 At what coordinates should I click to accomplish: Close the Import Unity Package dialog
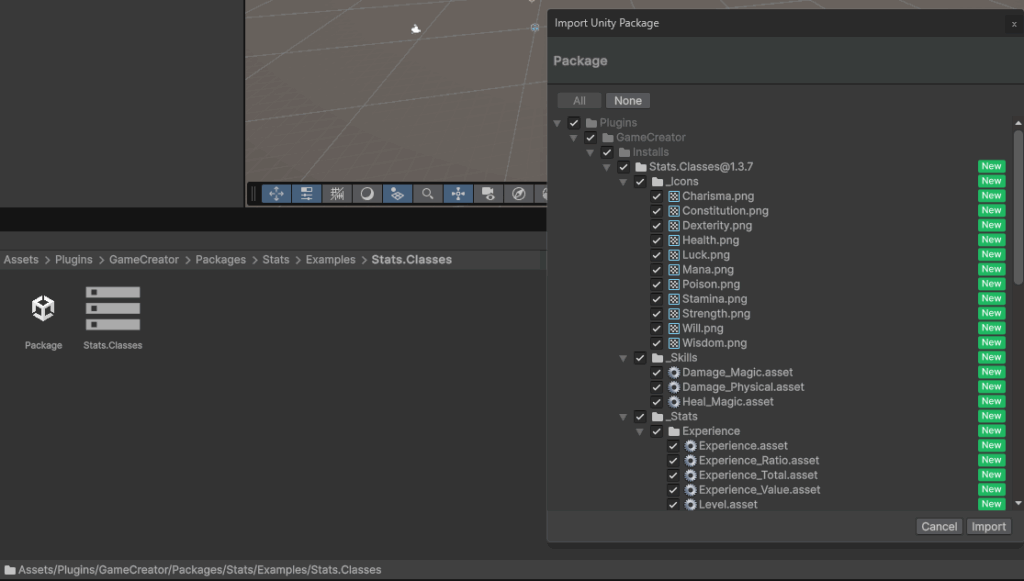click(x=1014, y=24)
